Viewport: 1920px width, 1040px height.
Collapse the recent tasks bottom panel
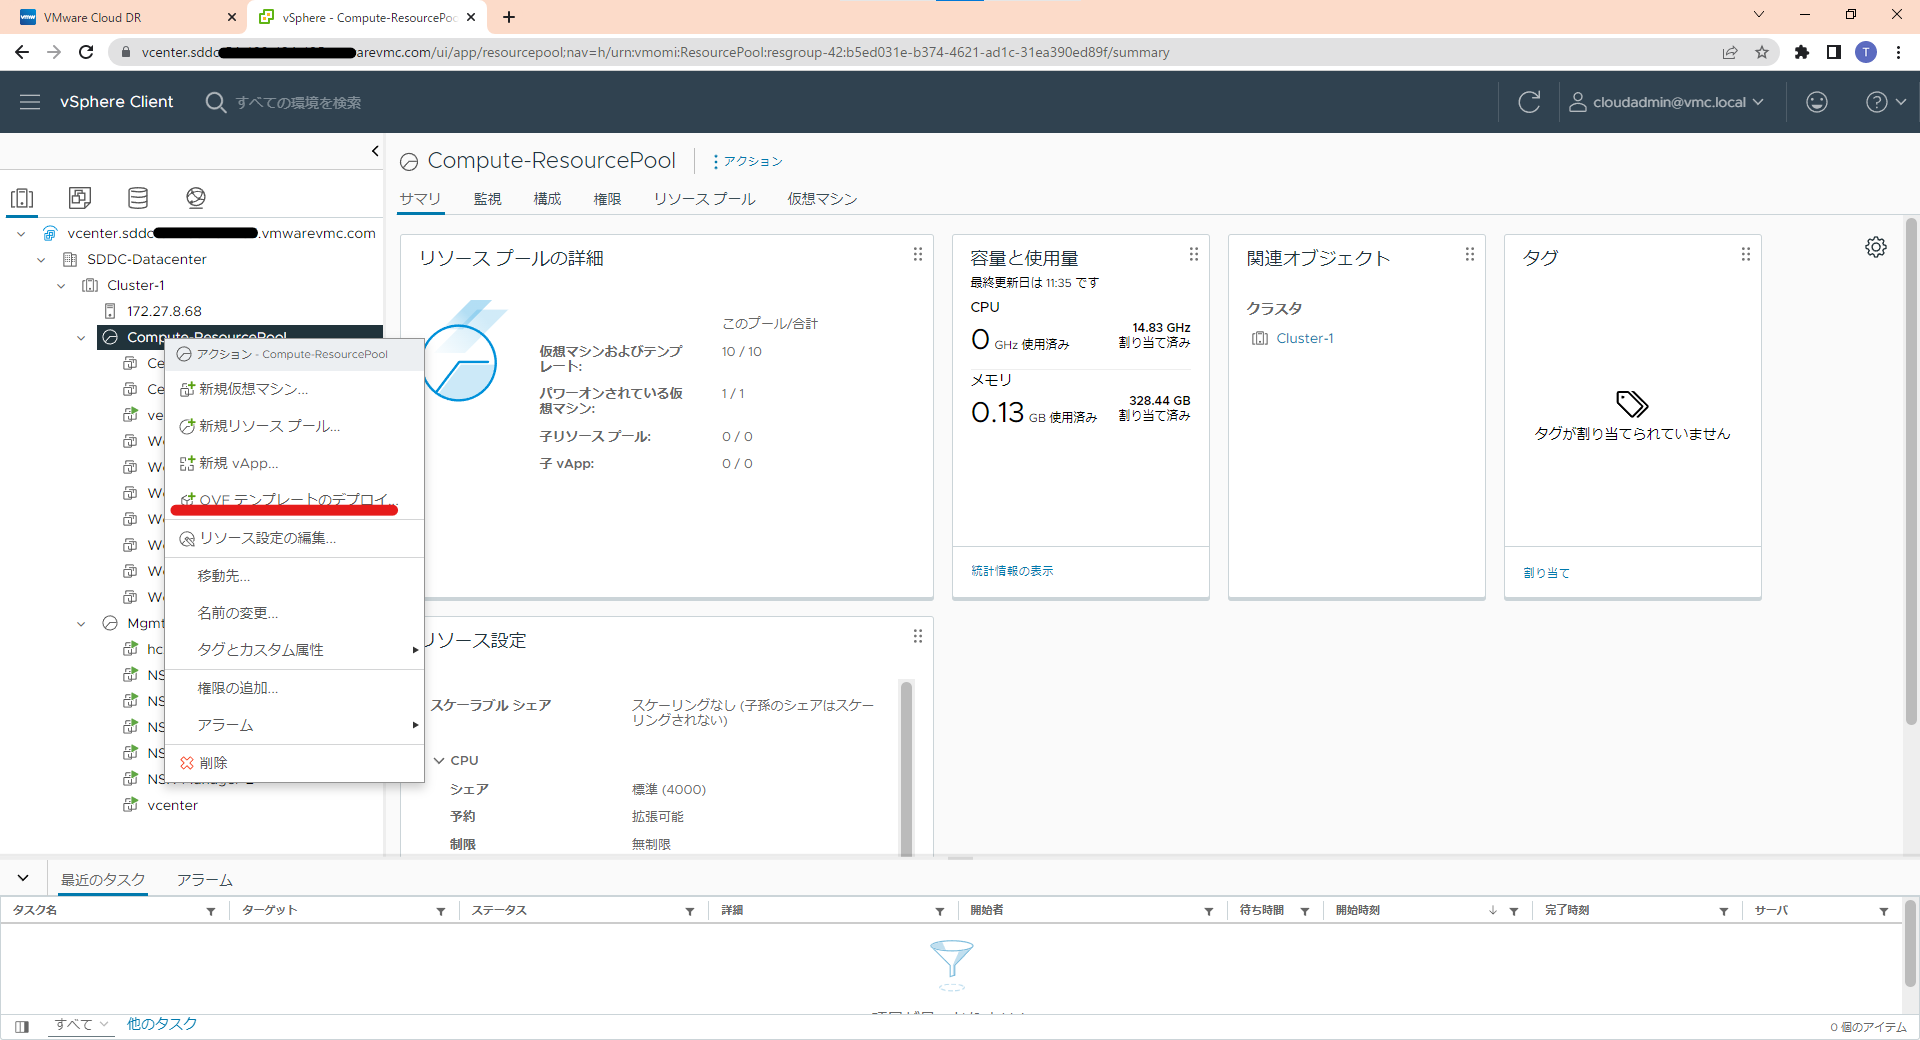tap(23, 878)
